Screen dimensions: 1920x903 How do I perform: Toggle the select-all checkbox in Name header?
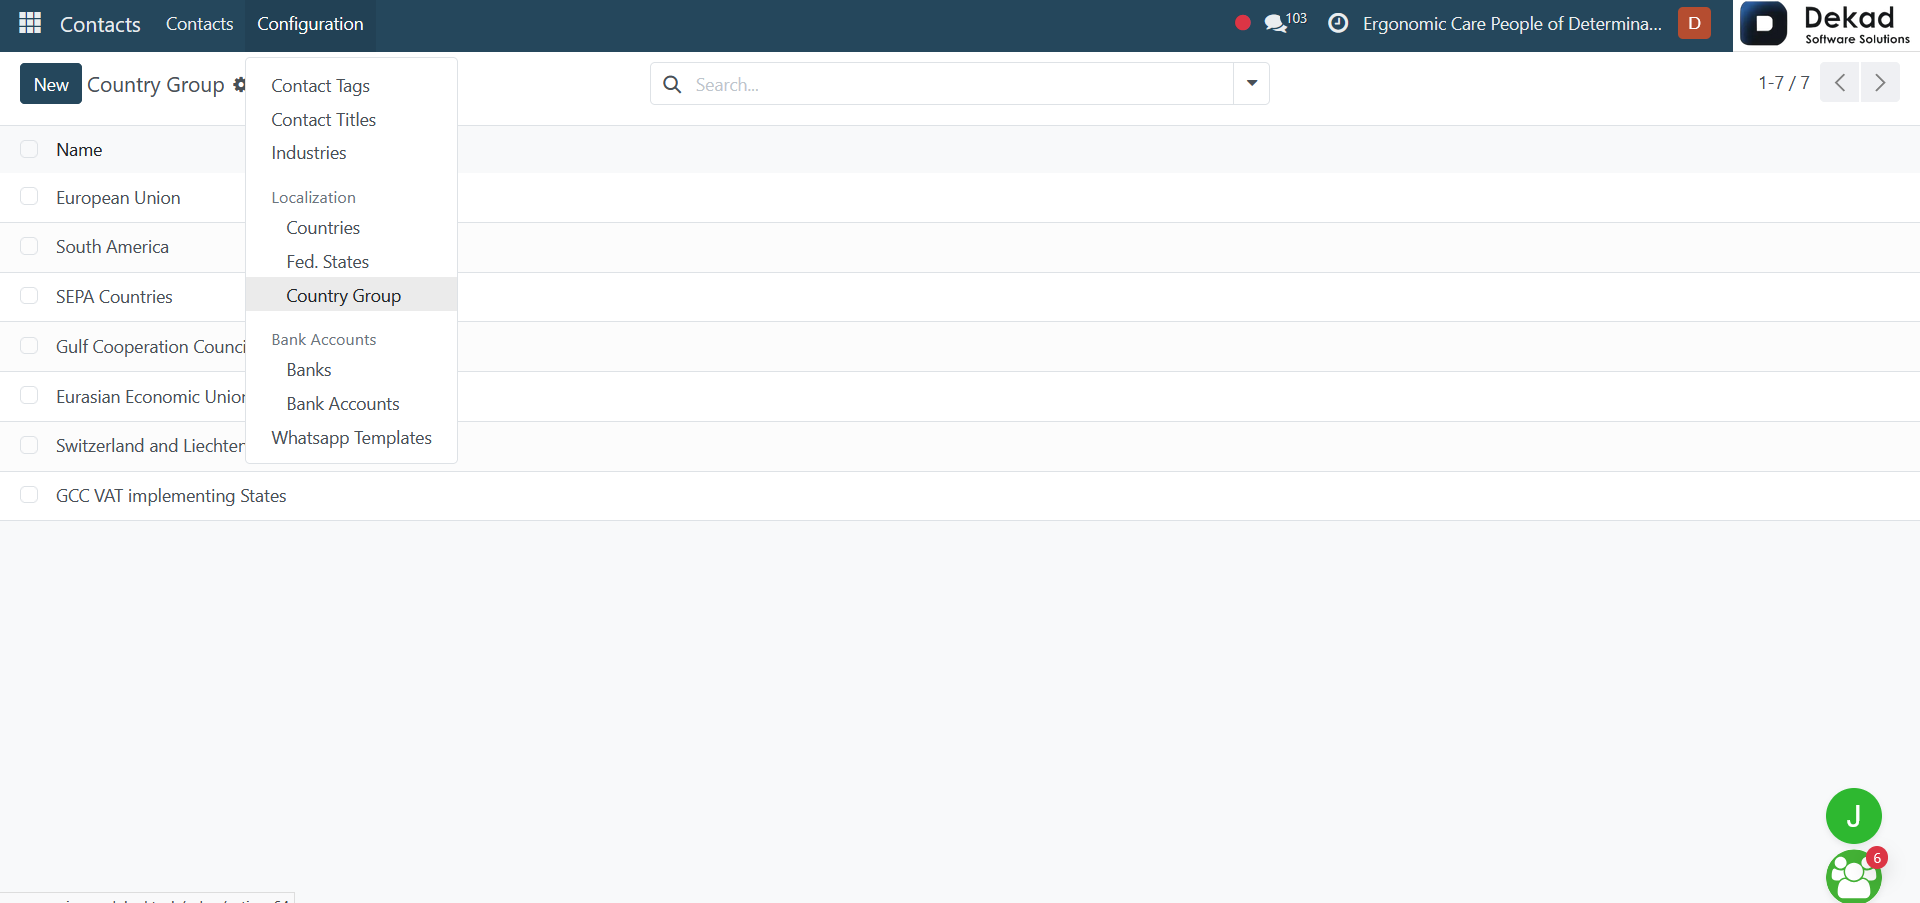[29, 149]
